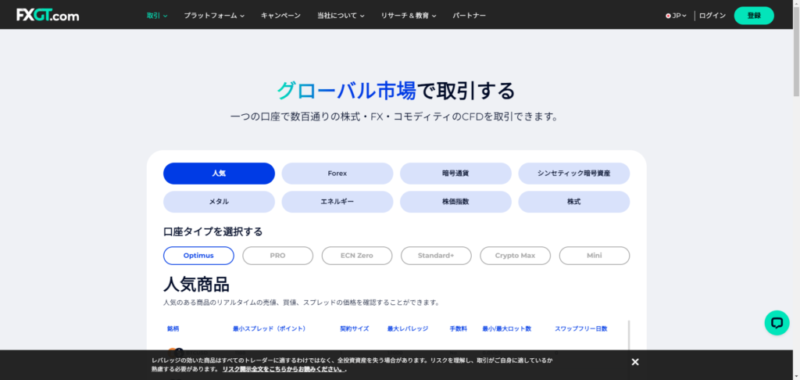Screen dimensions: 800x380
Task: Expand the プラットフォーム dropdown menu
Action: tap(214, 16)
